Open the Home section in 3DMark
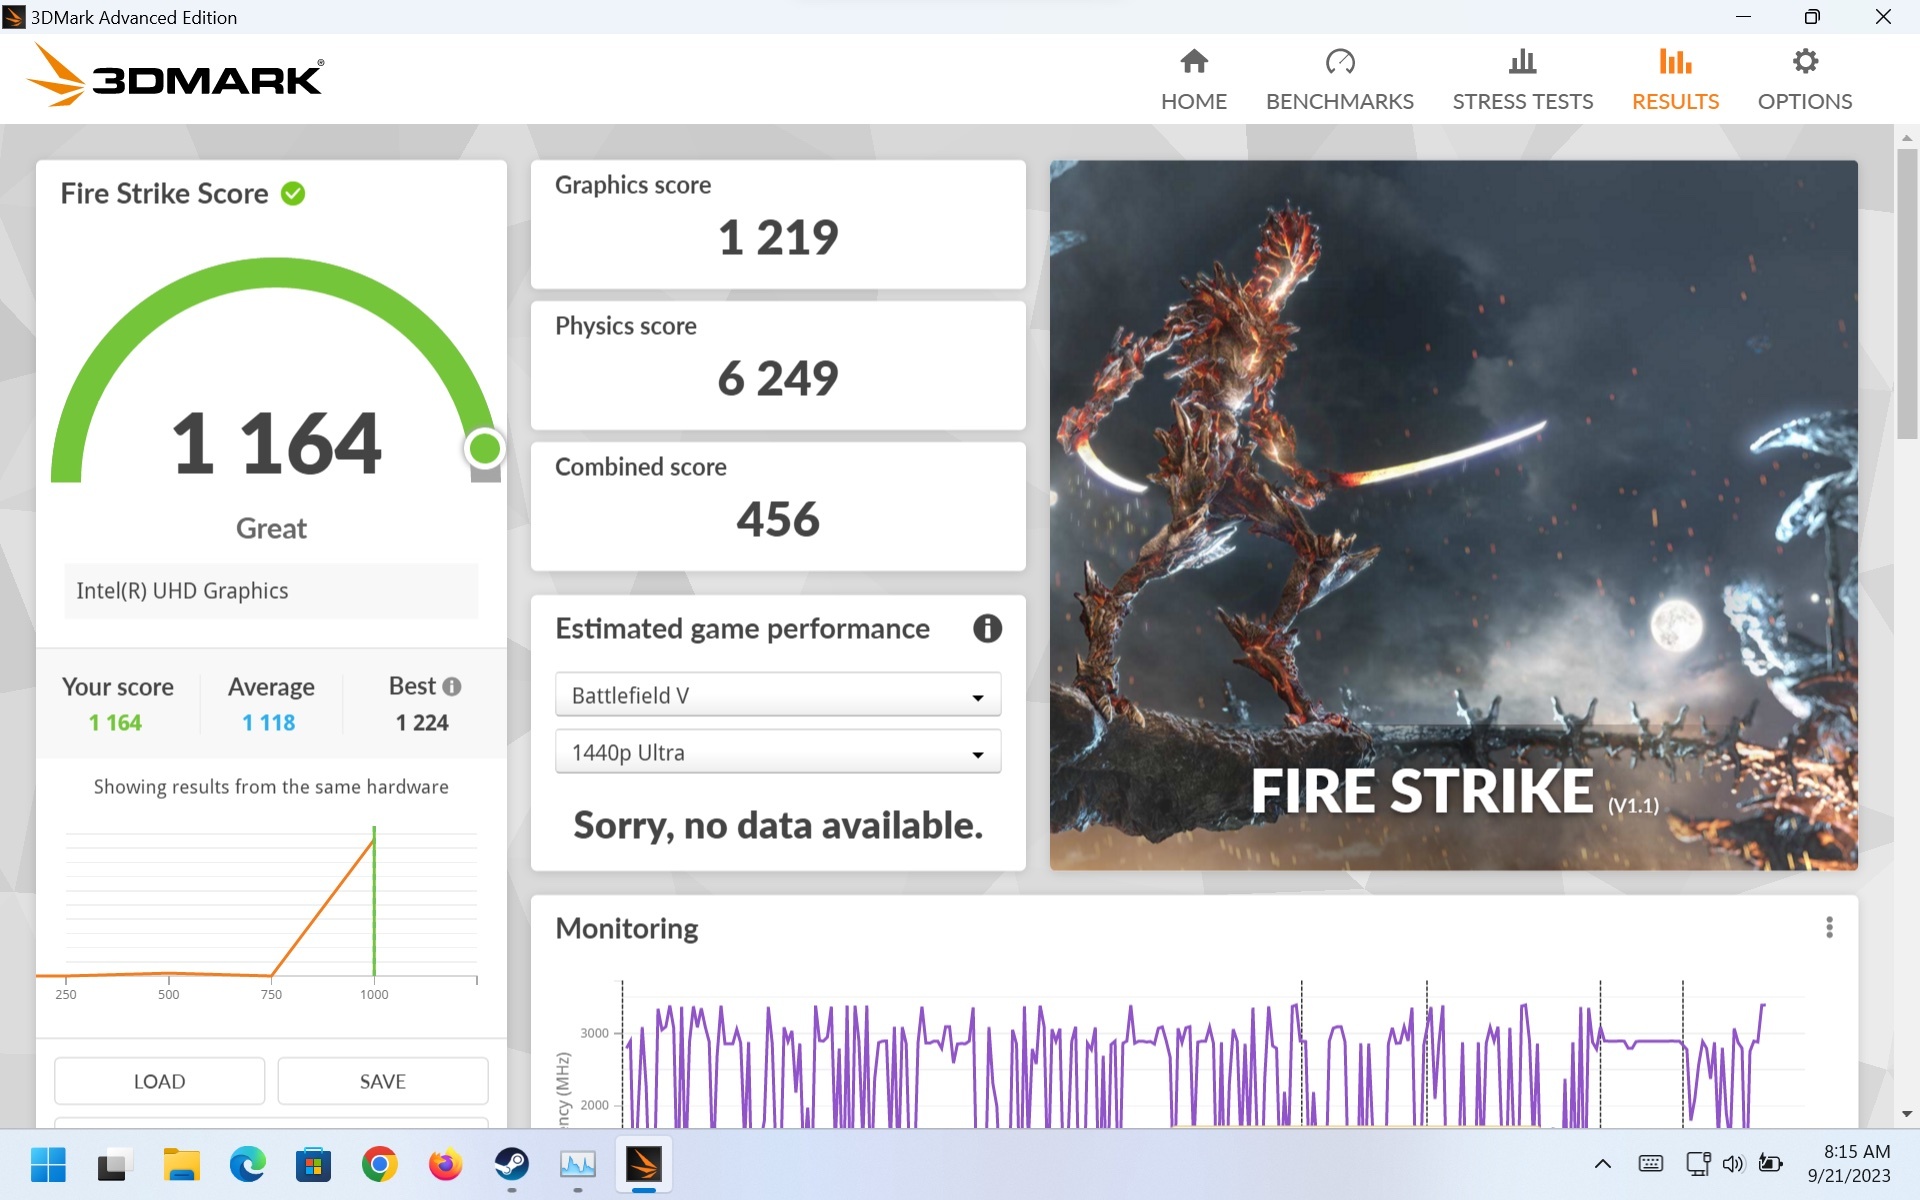Viewport: 1920px width, 1200px height. click(1193, 80)
